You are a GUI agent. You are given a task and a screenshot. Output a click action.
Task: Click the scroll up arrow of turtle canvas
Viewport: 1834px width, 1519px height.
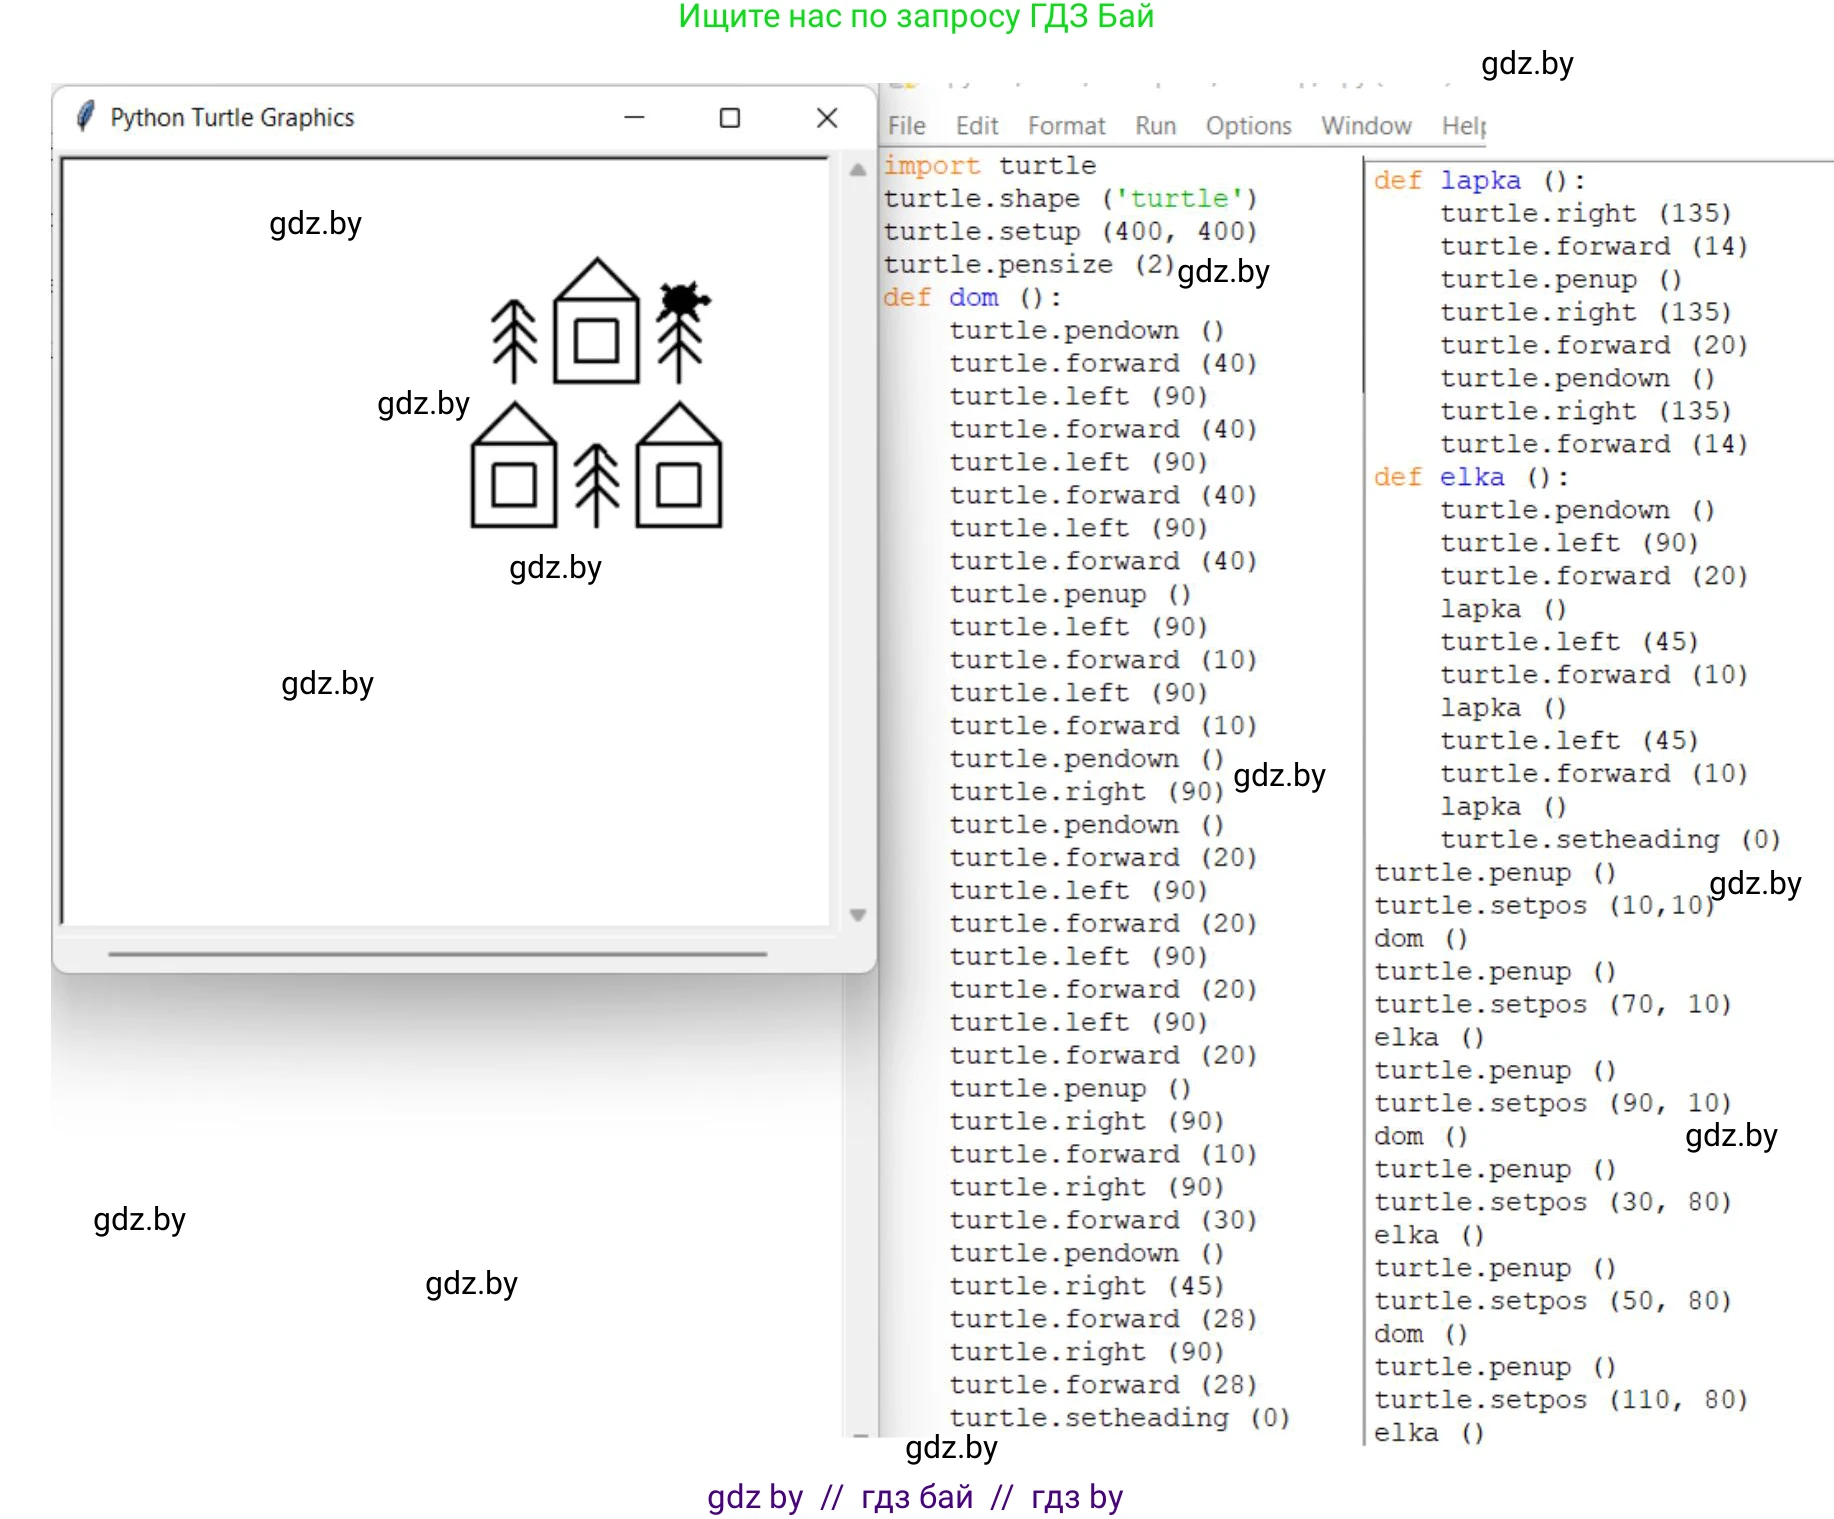[x=858, y=171]
